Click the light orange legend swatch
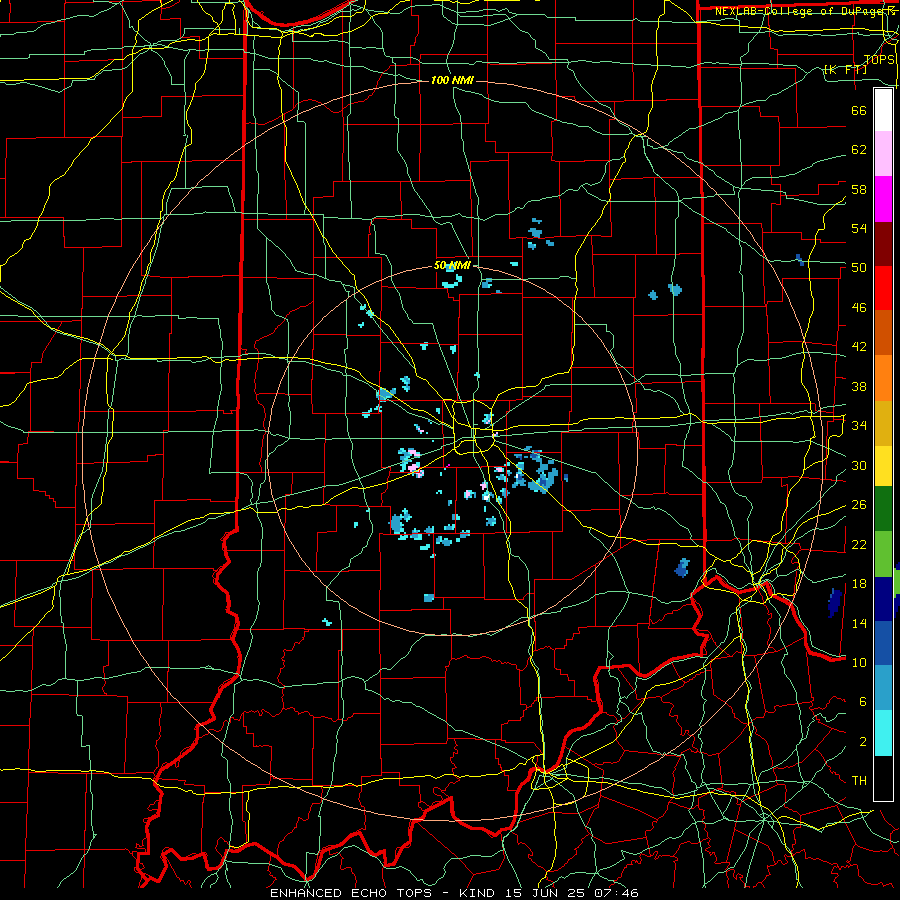The width and height of the screenshot is (900, 900). coord(883,378)
